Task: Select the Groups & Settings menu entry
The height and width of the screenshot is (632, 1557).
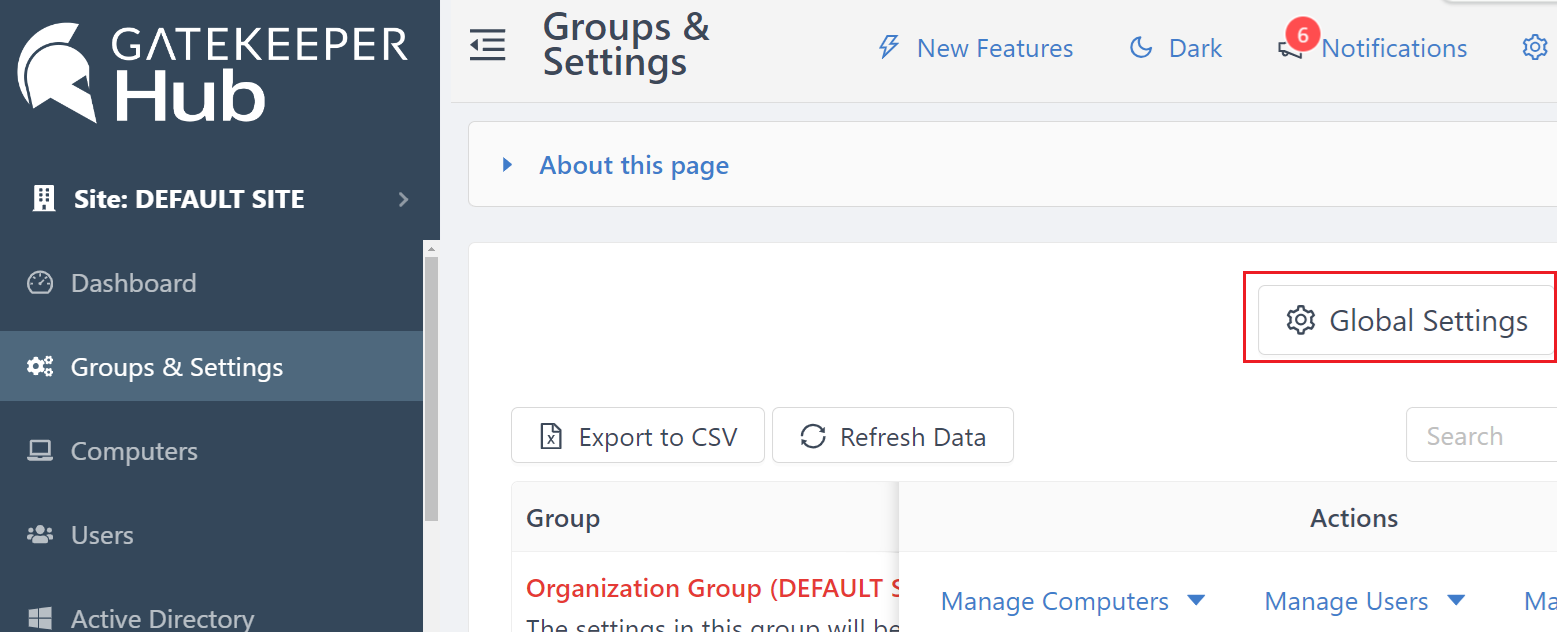Action: coord(176,366)
